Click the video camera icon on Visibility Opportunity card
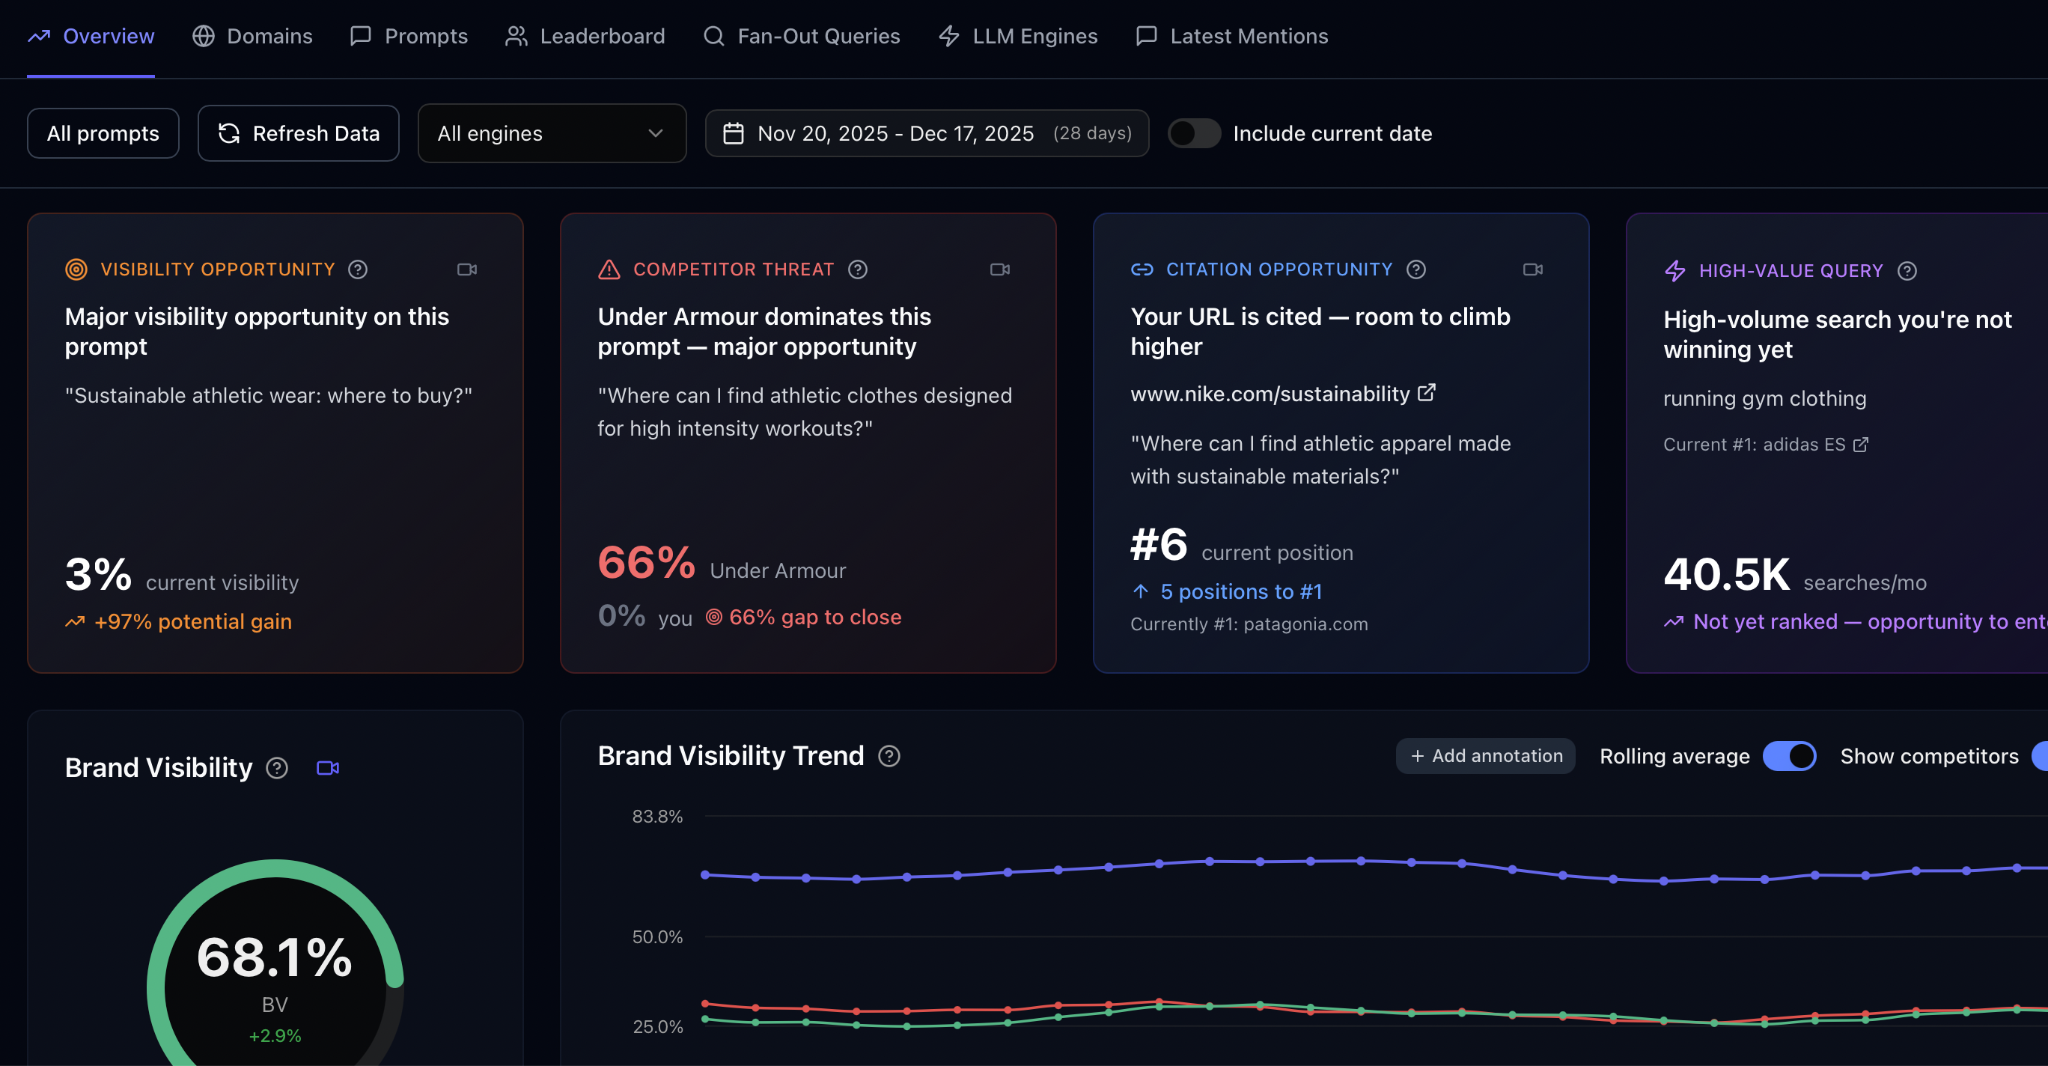The height and width of the screenshot is (1066, 2048). [x=466, y=269]
